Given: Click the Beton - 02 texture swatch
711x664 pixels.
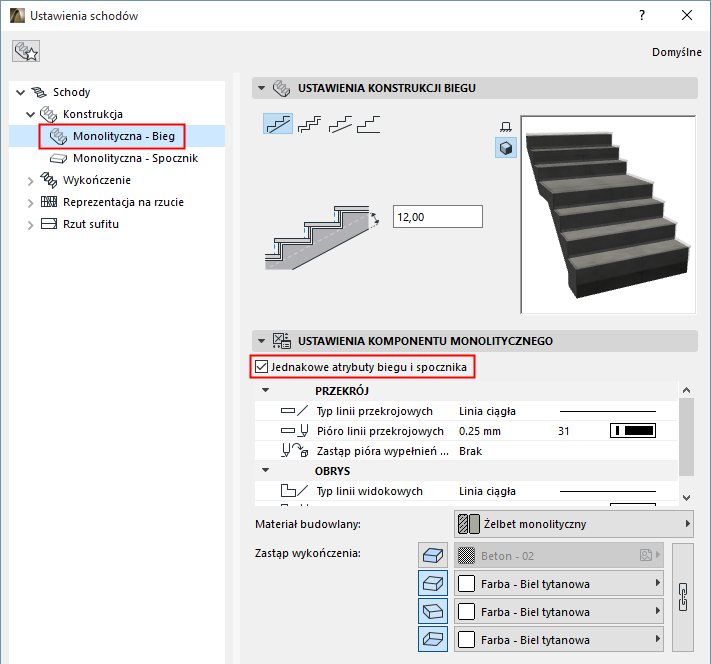Looking at the screenshot, I should (x=466, y=555).
